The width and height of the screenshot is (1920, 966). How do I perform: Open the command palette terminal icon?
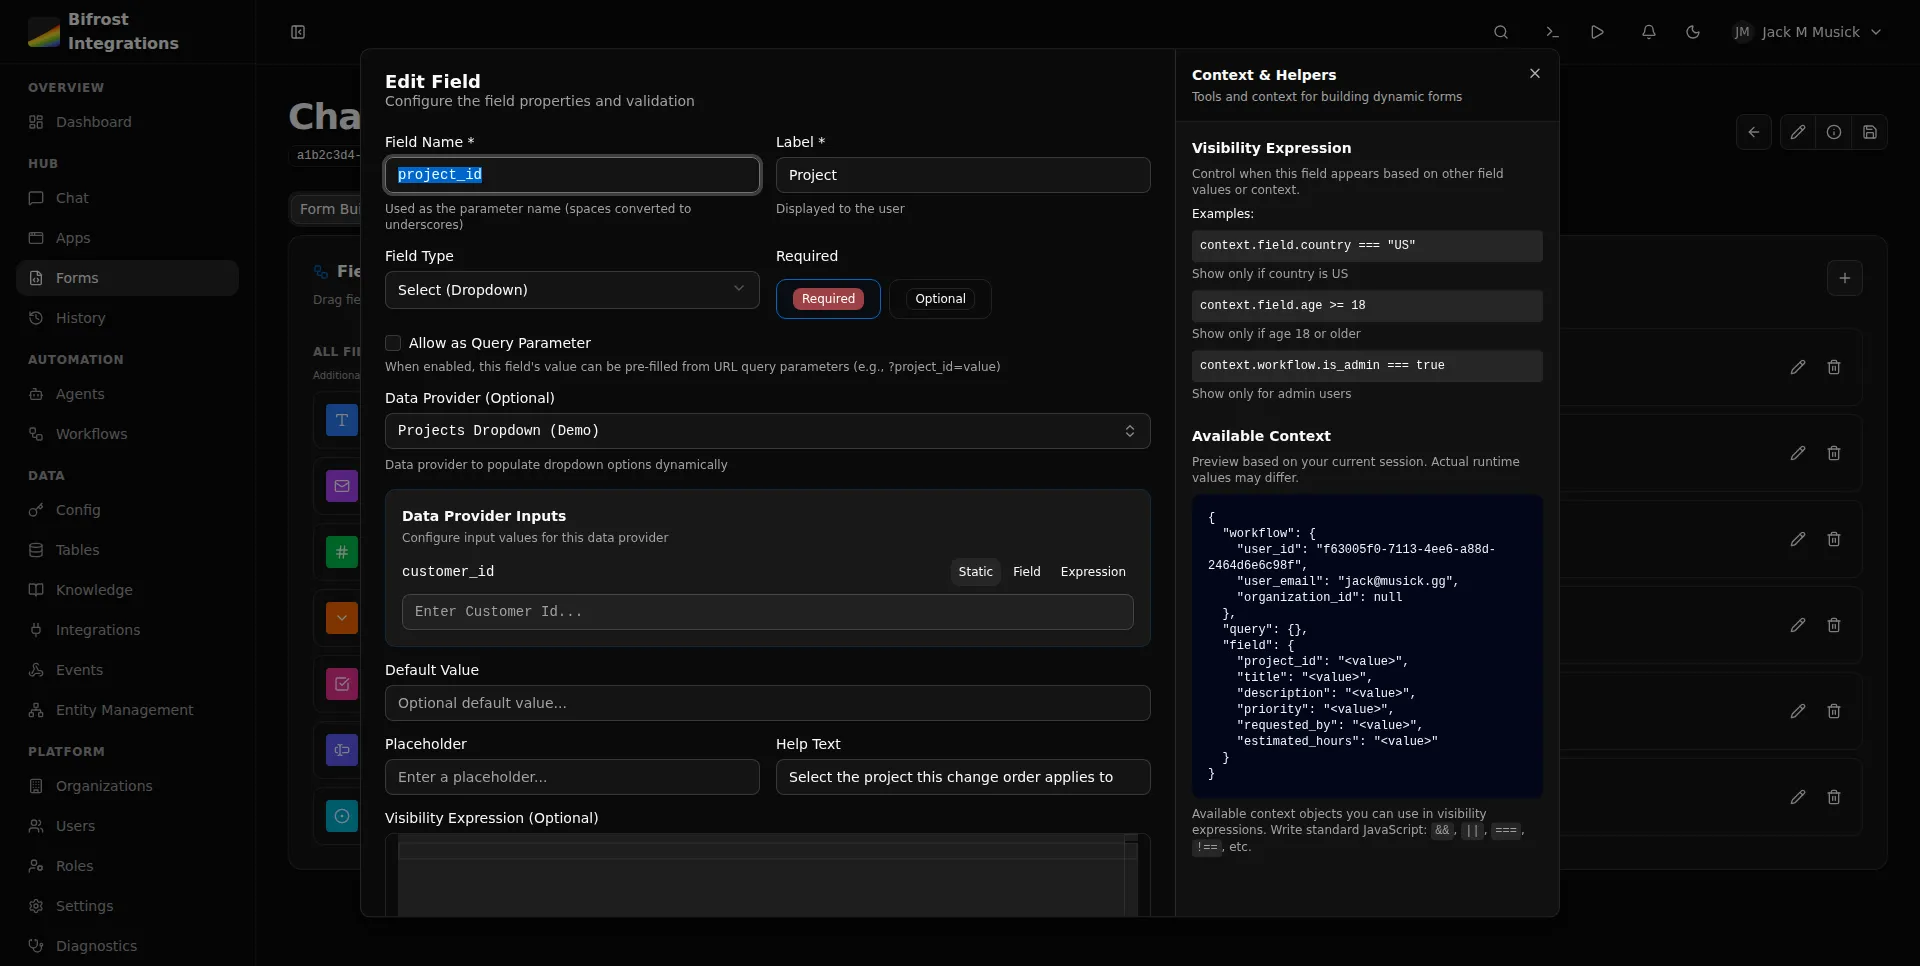tap(1550, 31)
